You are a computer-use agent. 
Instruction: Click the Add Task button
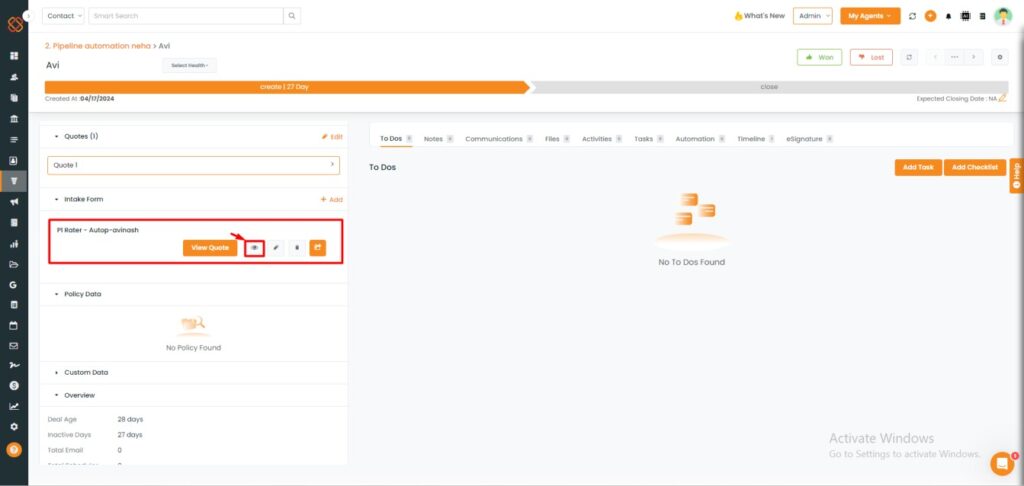918,167
